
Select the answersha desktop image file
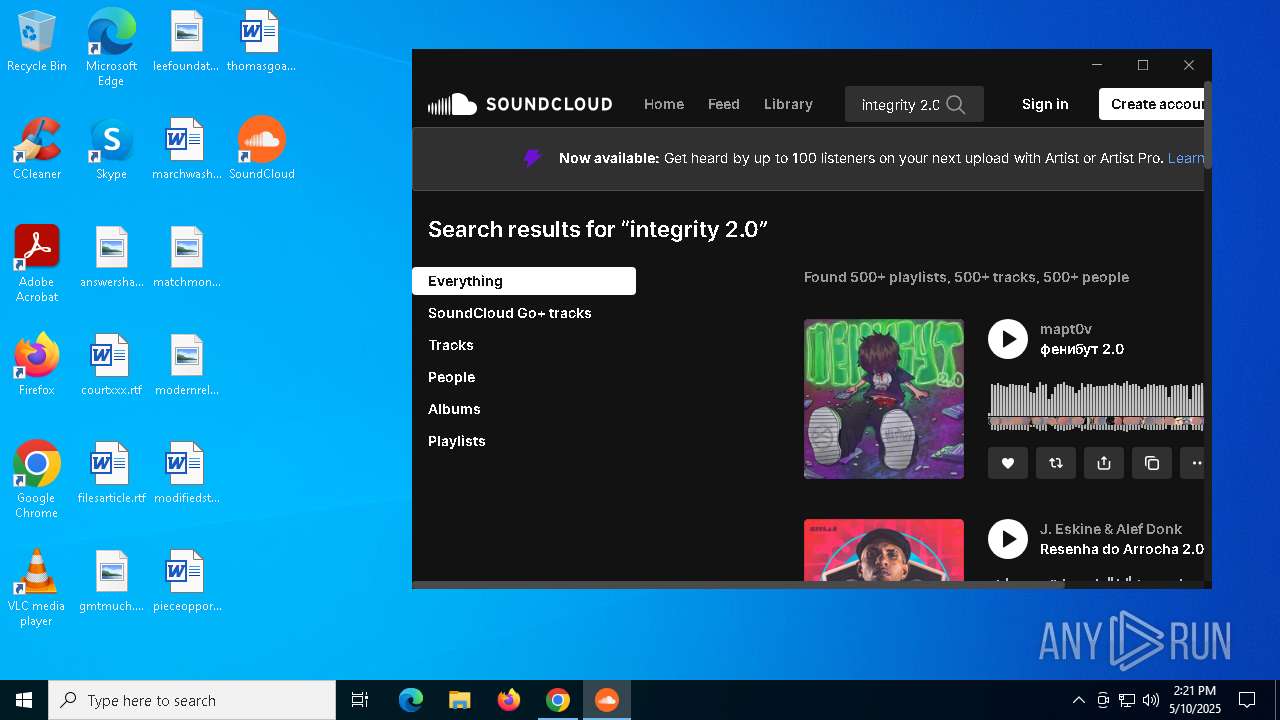coord(111,257)
